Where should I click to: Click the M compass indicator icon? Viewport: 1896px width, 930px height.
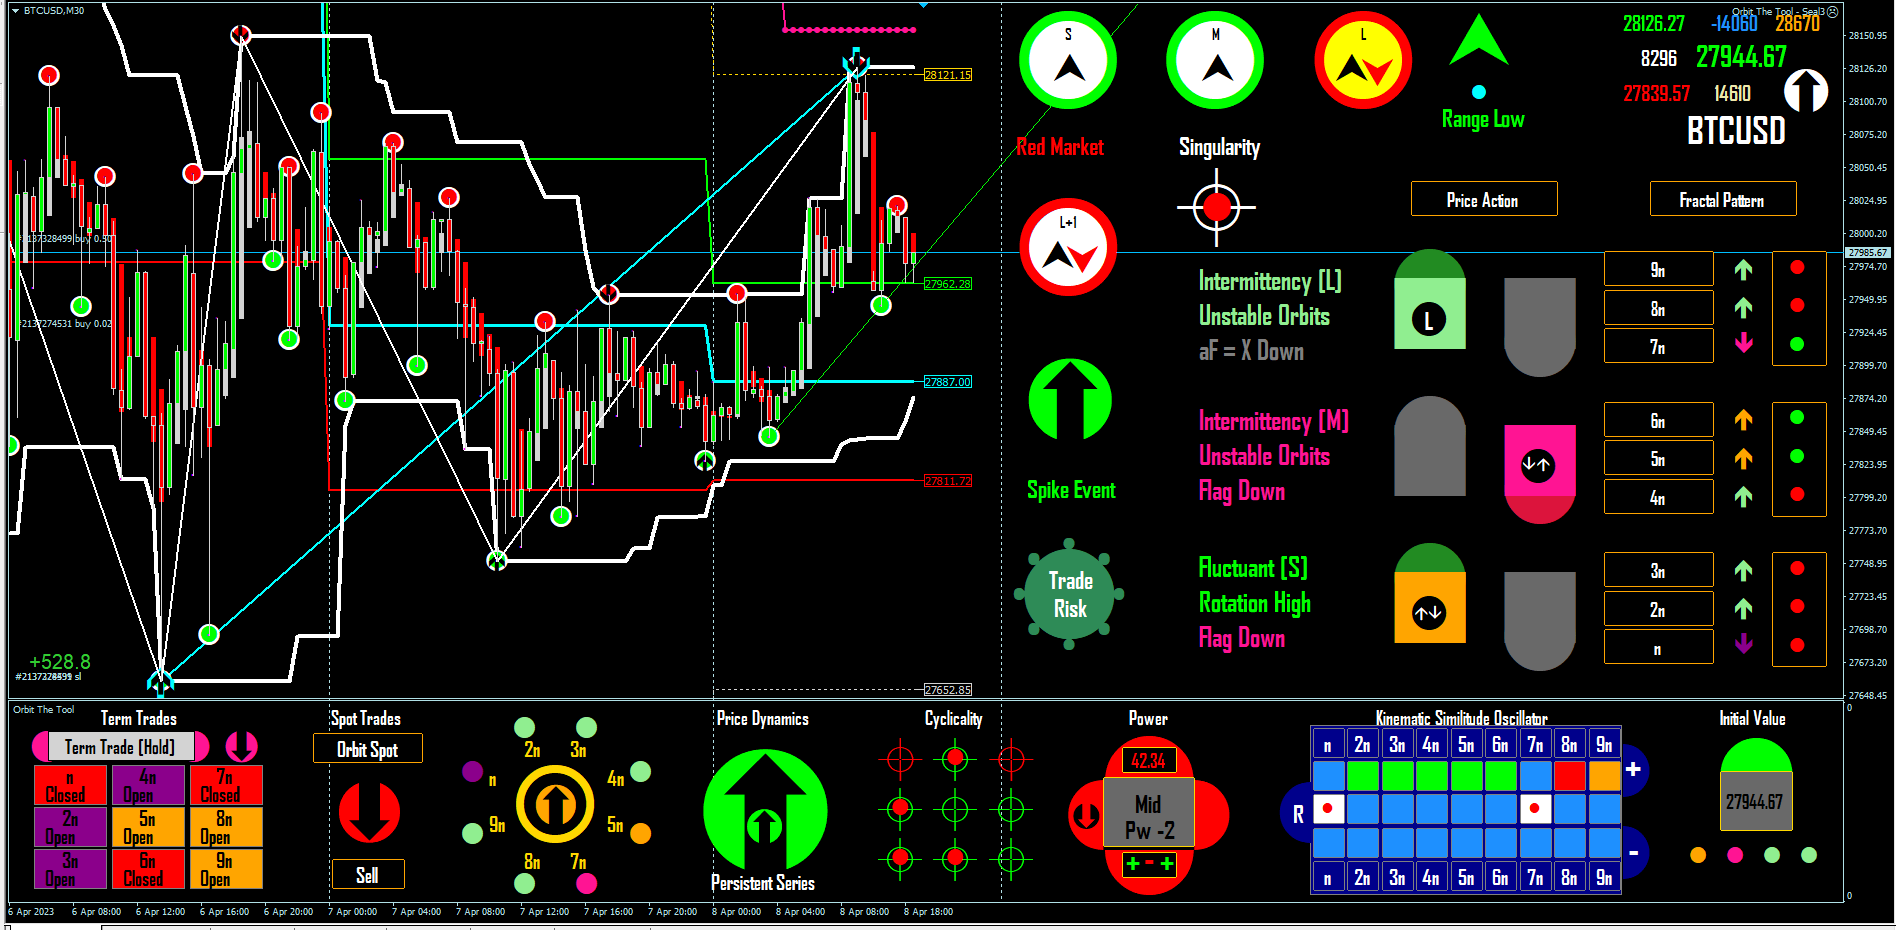(x=1215, y=61)
